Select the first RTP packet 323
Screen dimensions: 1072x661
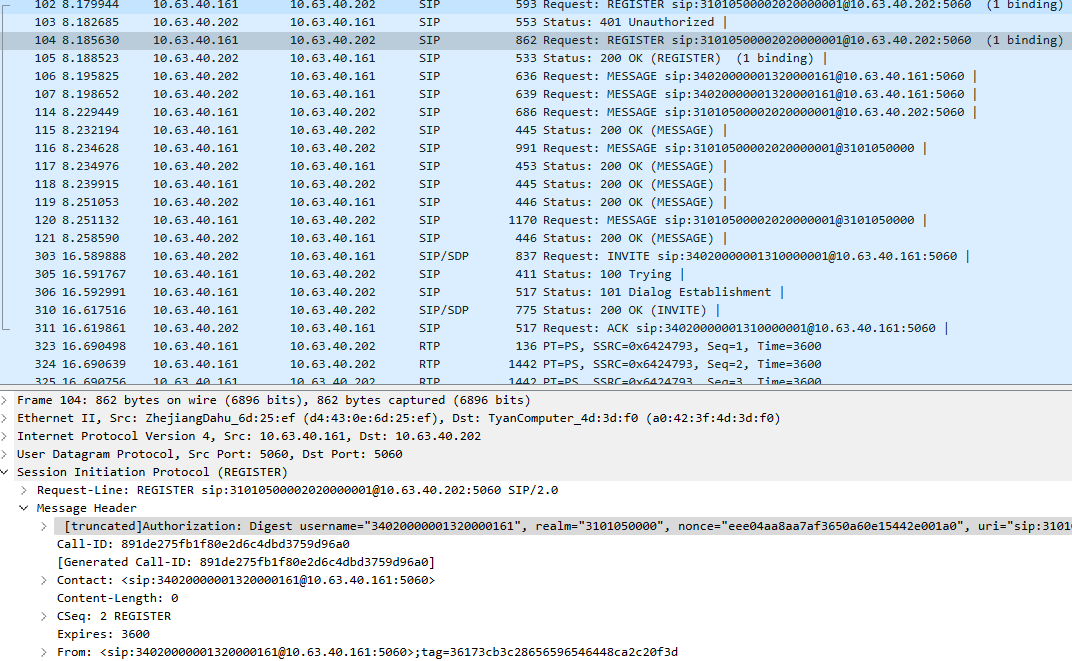pos(400,345)
